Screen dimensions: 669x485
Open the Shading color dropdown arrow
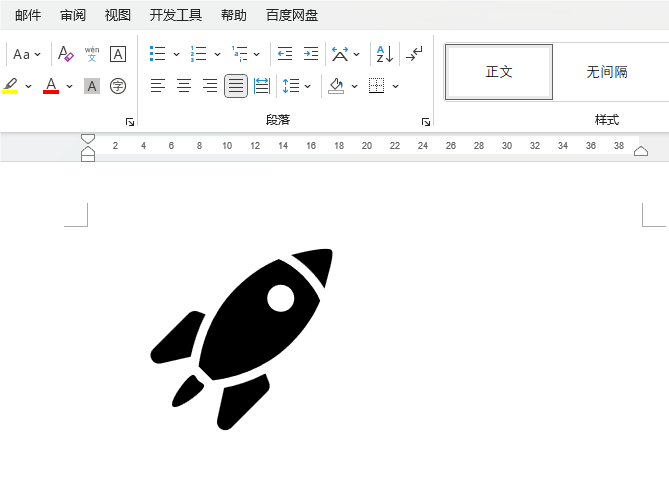pos(354,86)
